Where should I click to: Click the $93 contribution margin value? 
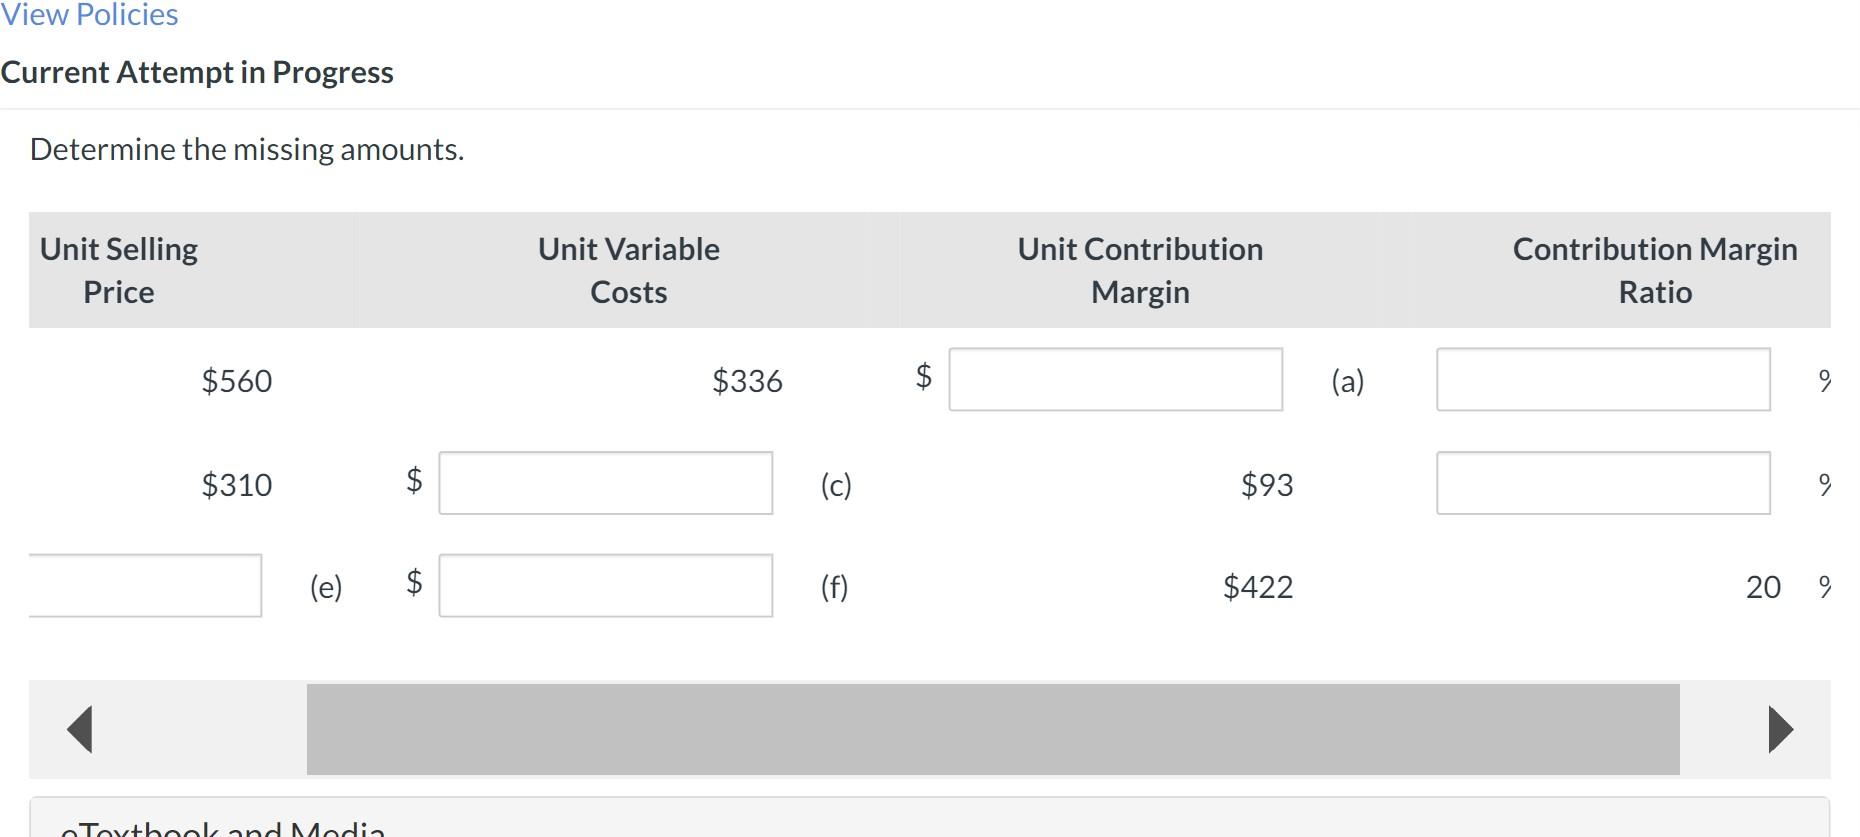coord(1267,484)
